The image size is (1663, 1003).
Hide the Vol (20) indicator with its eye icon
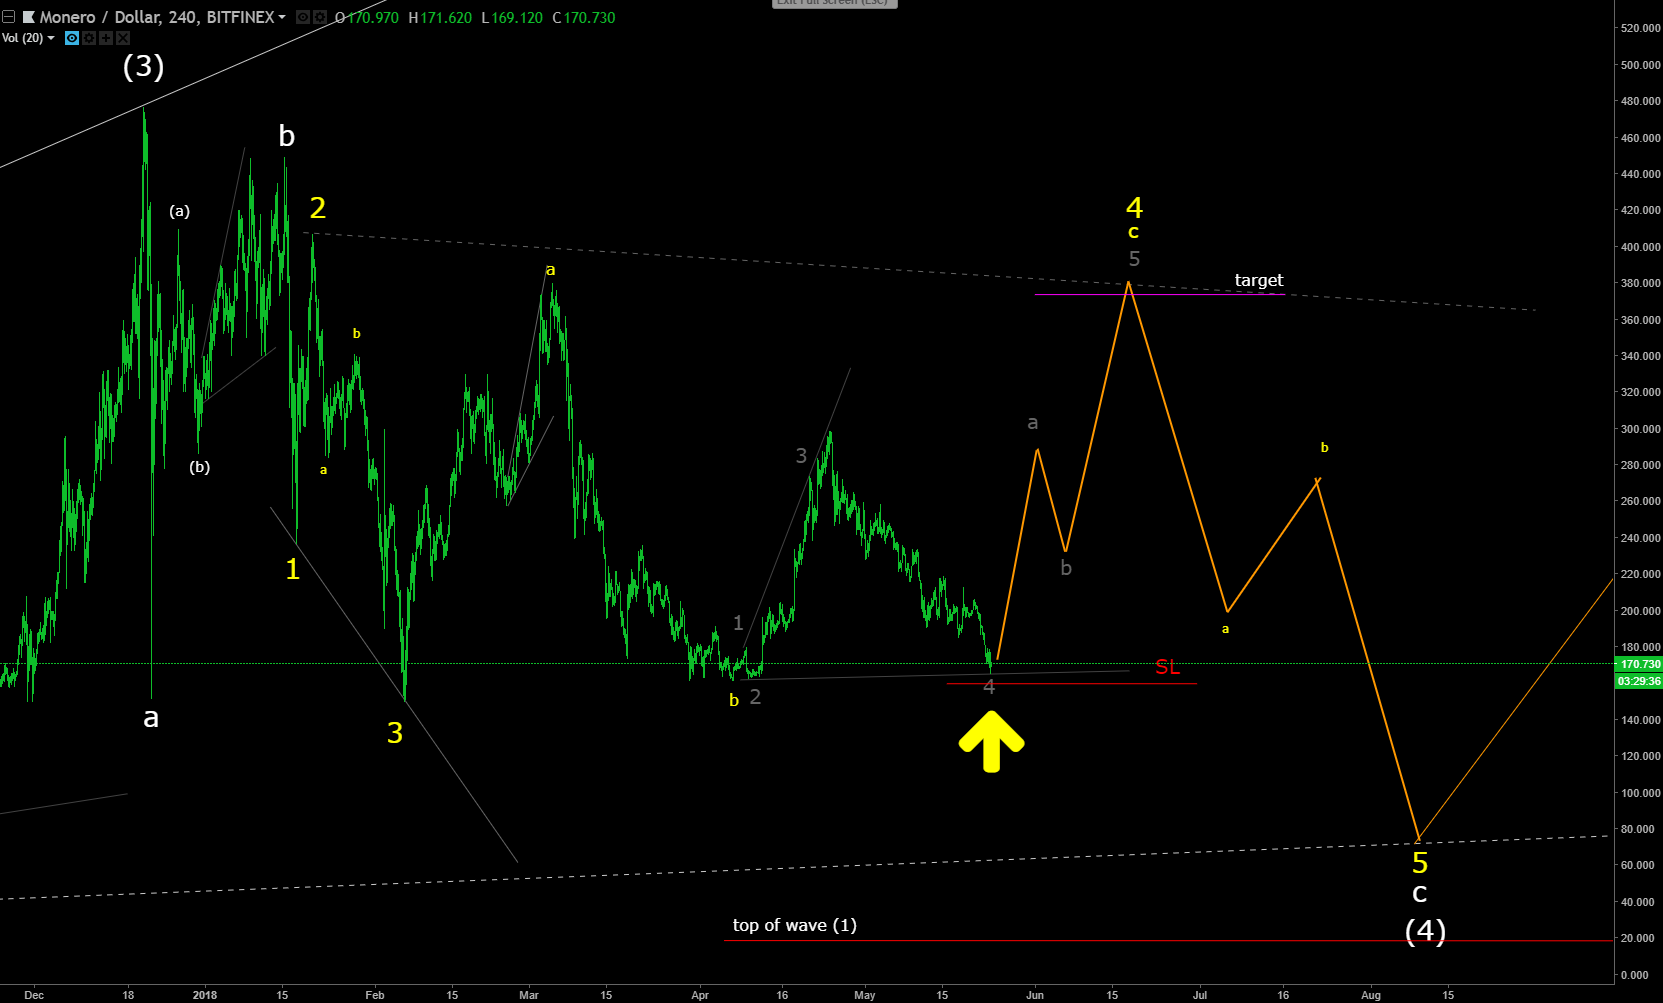pos(72,38)
